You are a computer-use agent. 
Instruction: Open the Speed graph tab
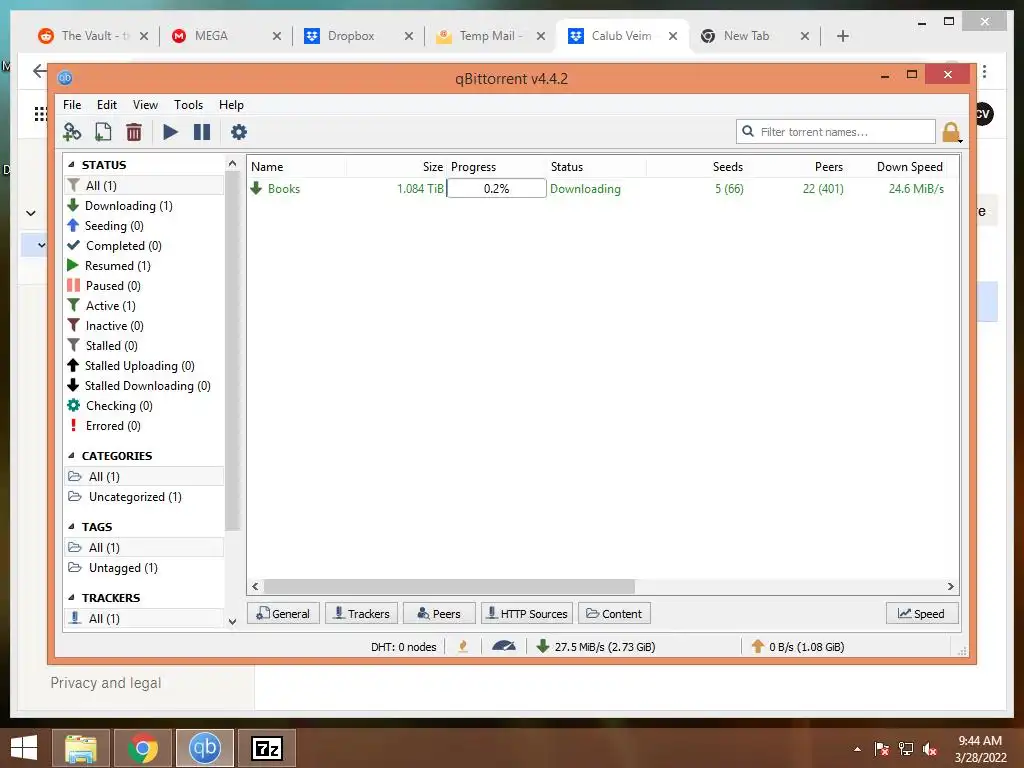click(x=922, y=614)
